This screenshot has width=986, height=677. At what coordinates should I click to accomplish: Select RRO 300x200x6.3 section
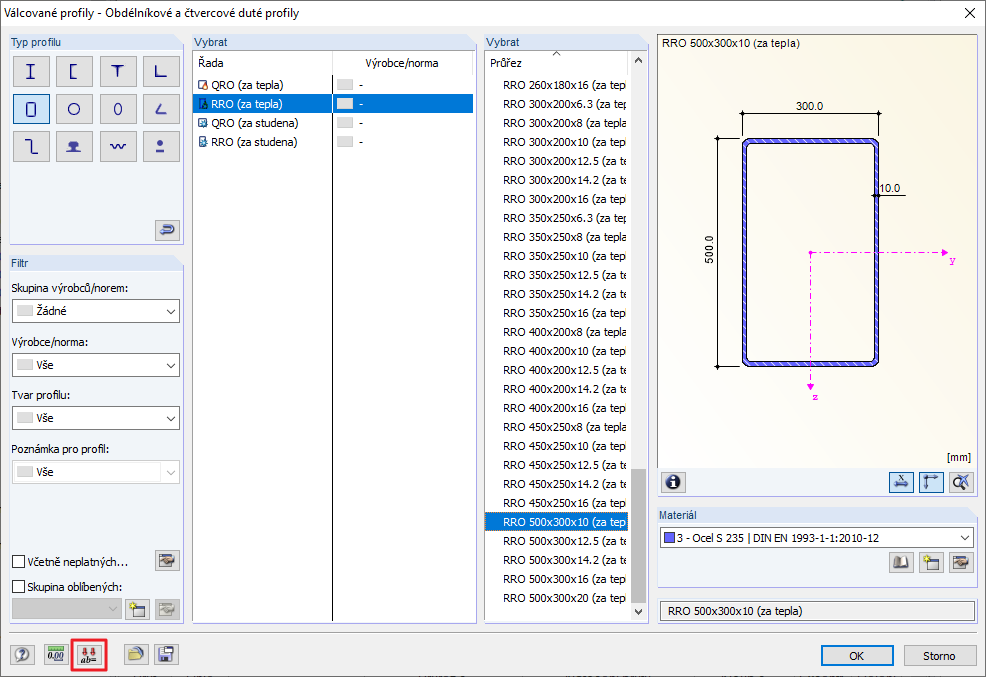pyautogui.click(x=557, y=104)
